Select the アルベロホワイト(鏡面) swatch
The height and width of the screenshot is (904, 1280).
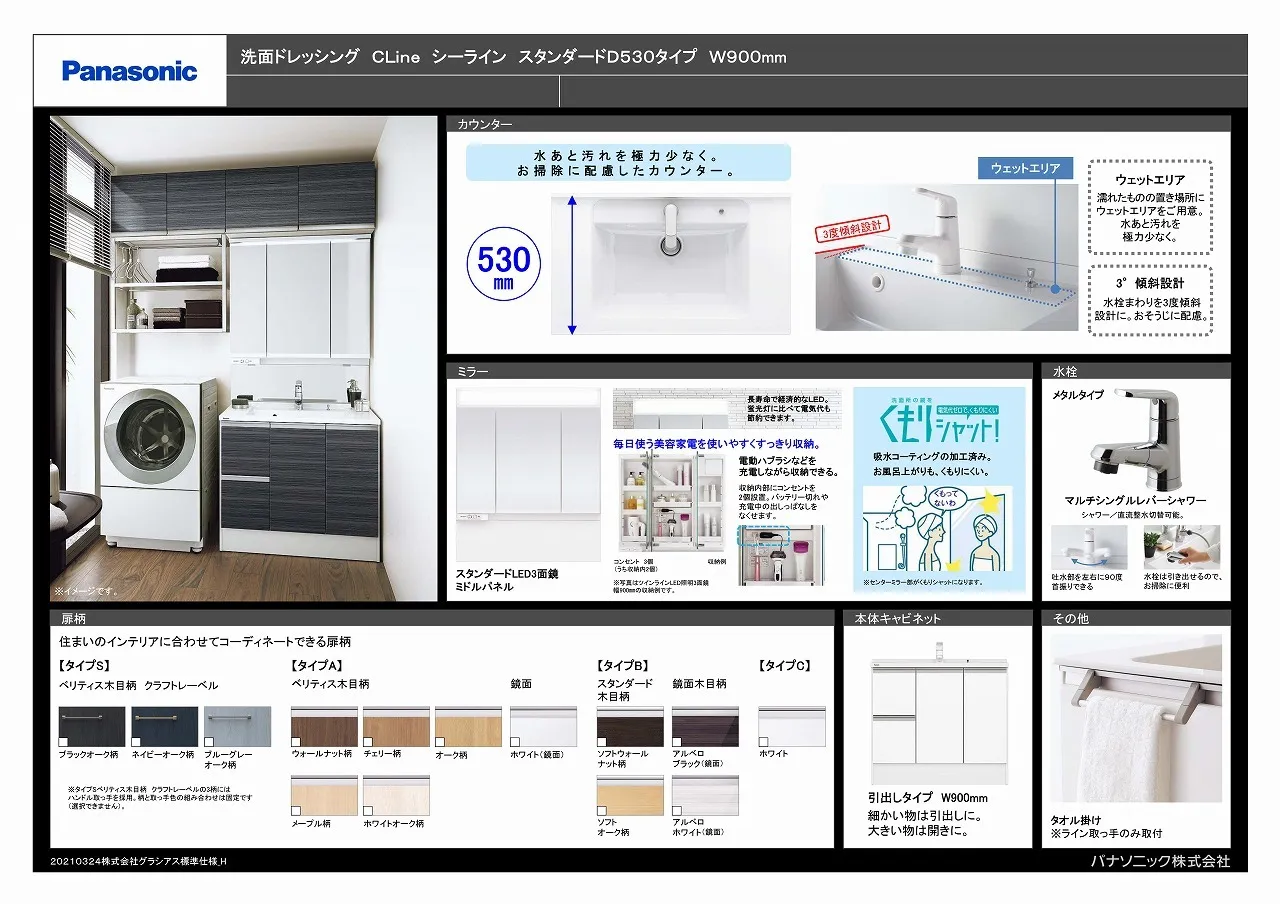tap(705, 796)
